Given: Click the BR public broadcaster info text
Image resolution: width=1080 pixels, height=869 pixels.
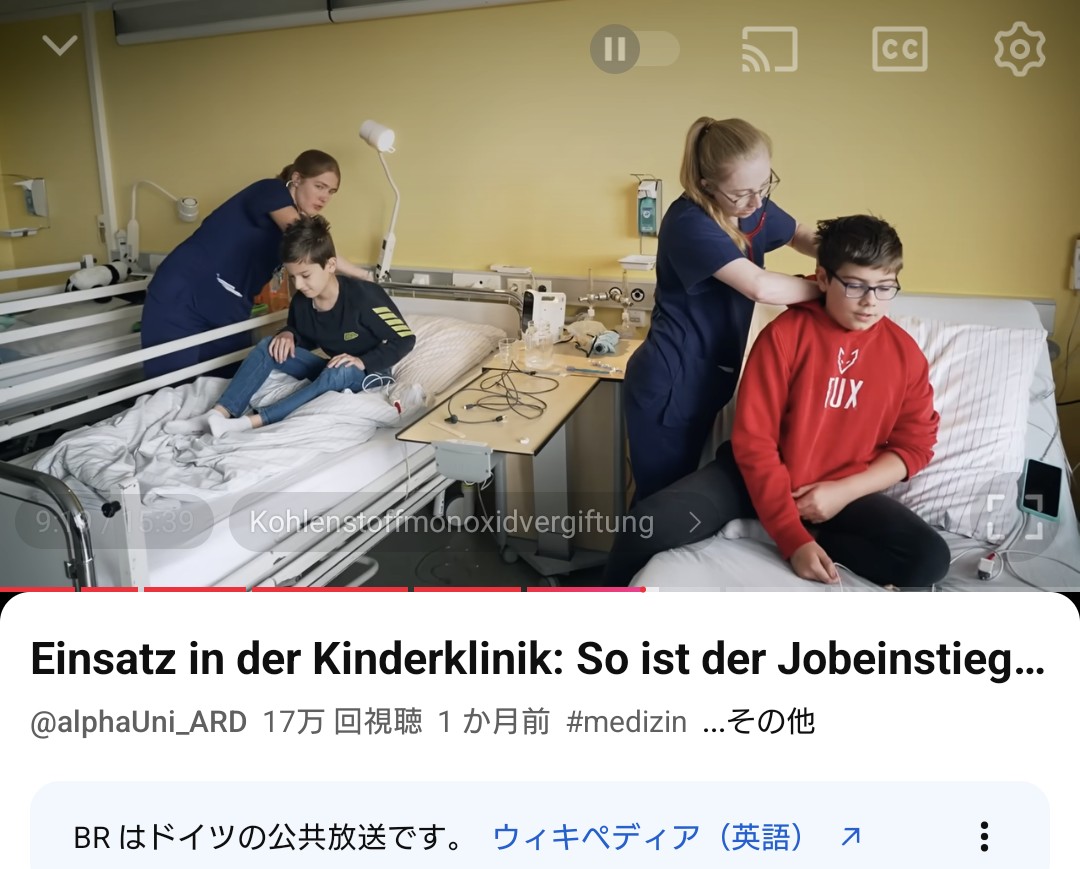Looking at the screenshot, I should 269,837.
